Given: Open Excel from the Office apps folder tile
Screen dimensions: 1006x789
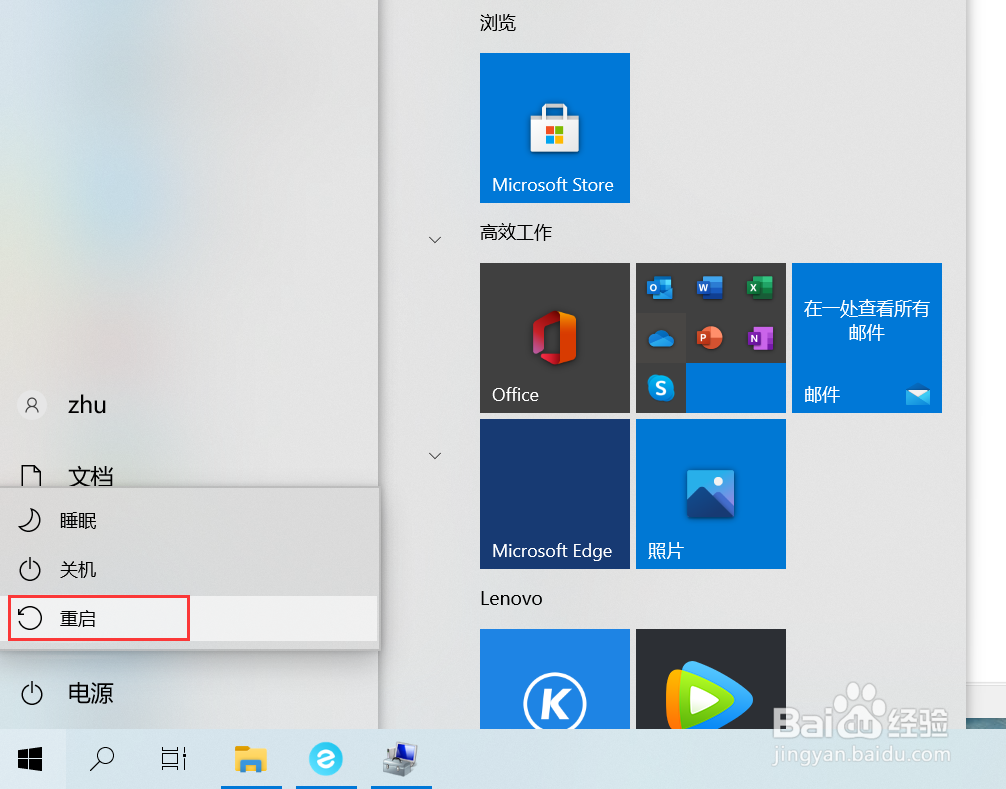Looking at the screenshot, I should [x=760, y=288].
